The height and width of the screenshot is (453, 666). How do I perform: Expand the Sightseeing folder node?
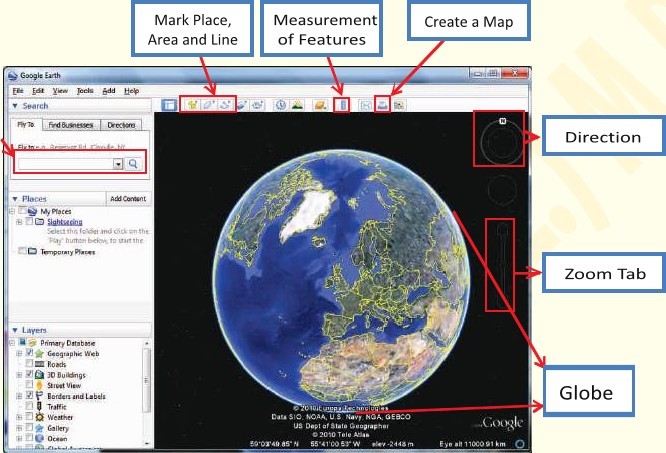coord(19,222)
